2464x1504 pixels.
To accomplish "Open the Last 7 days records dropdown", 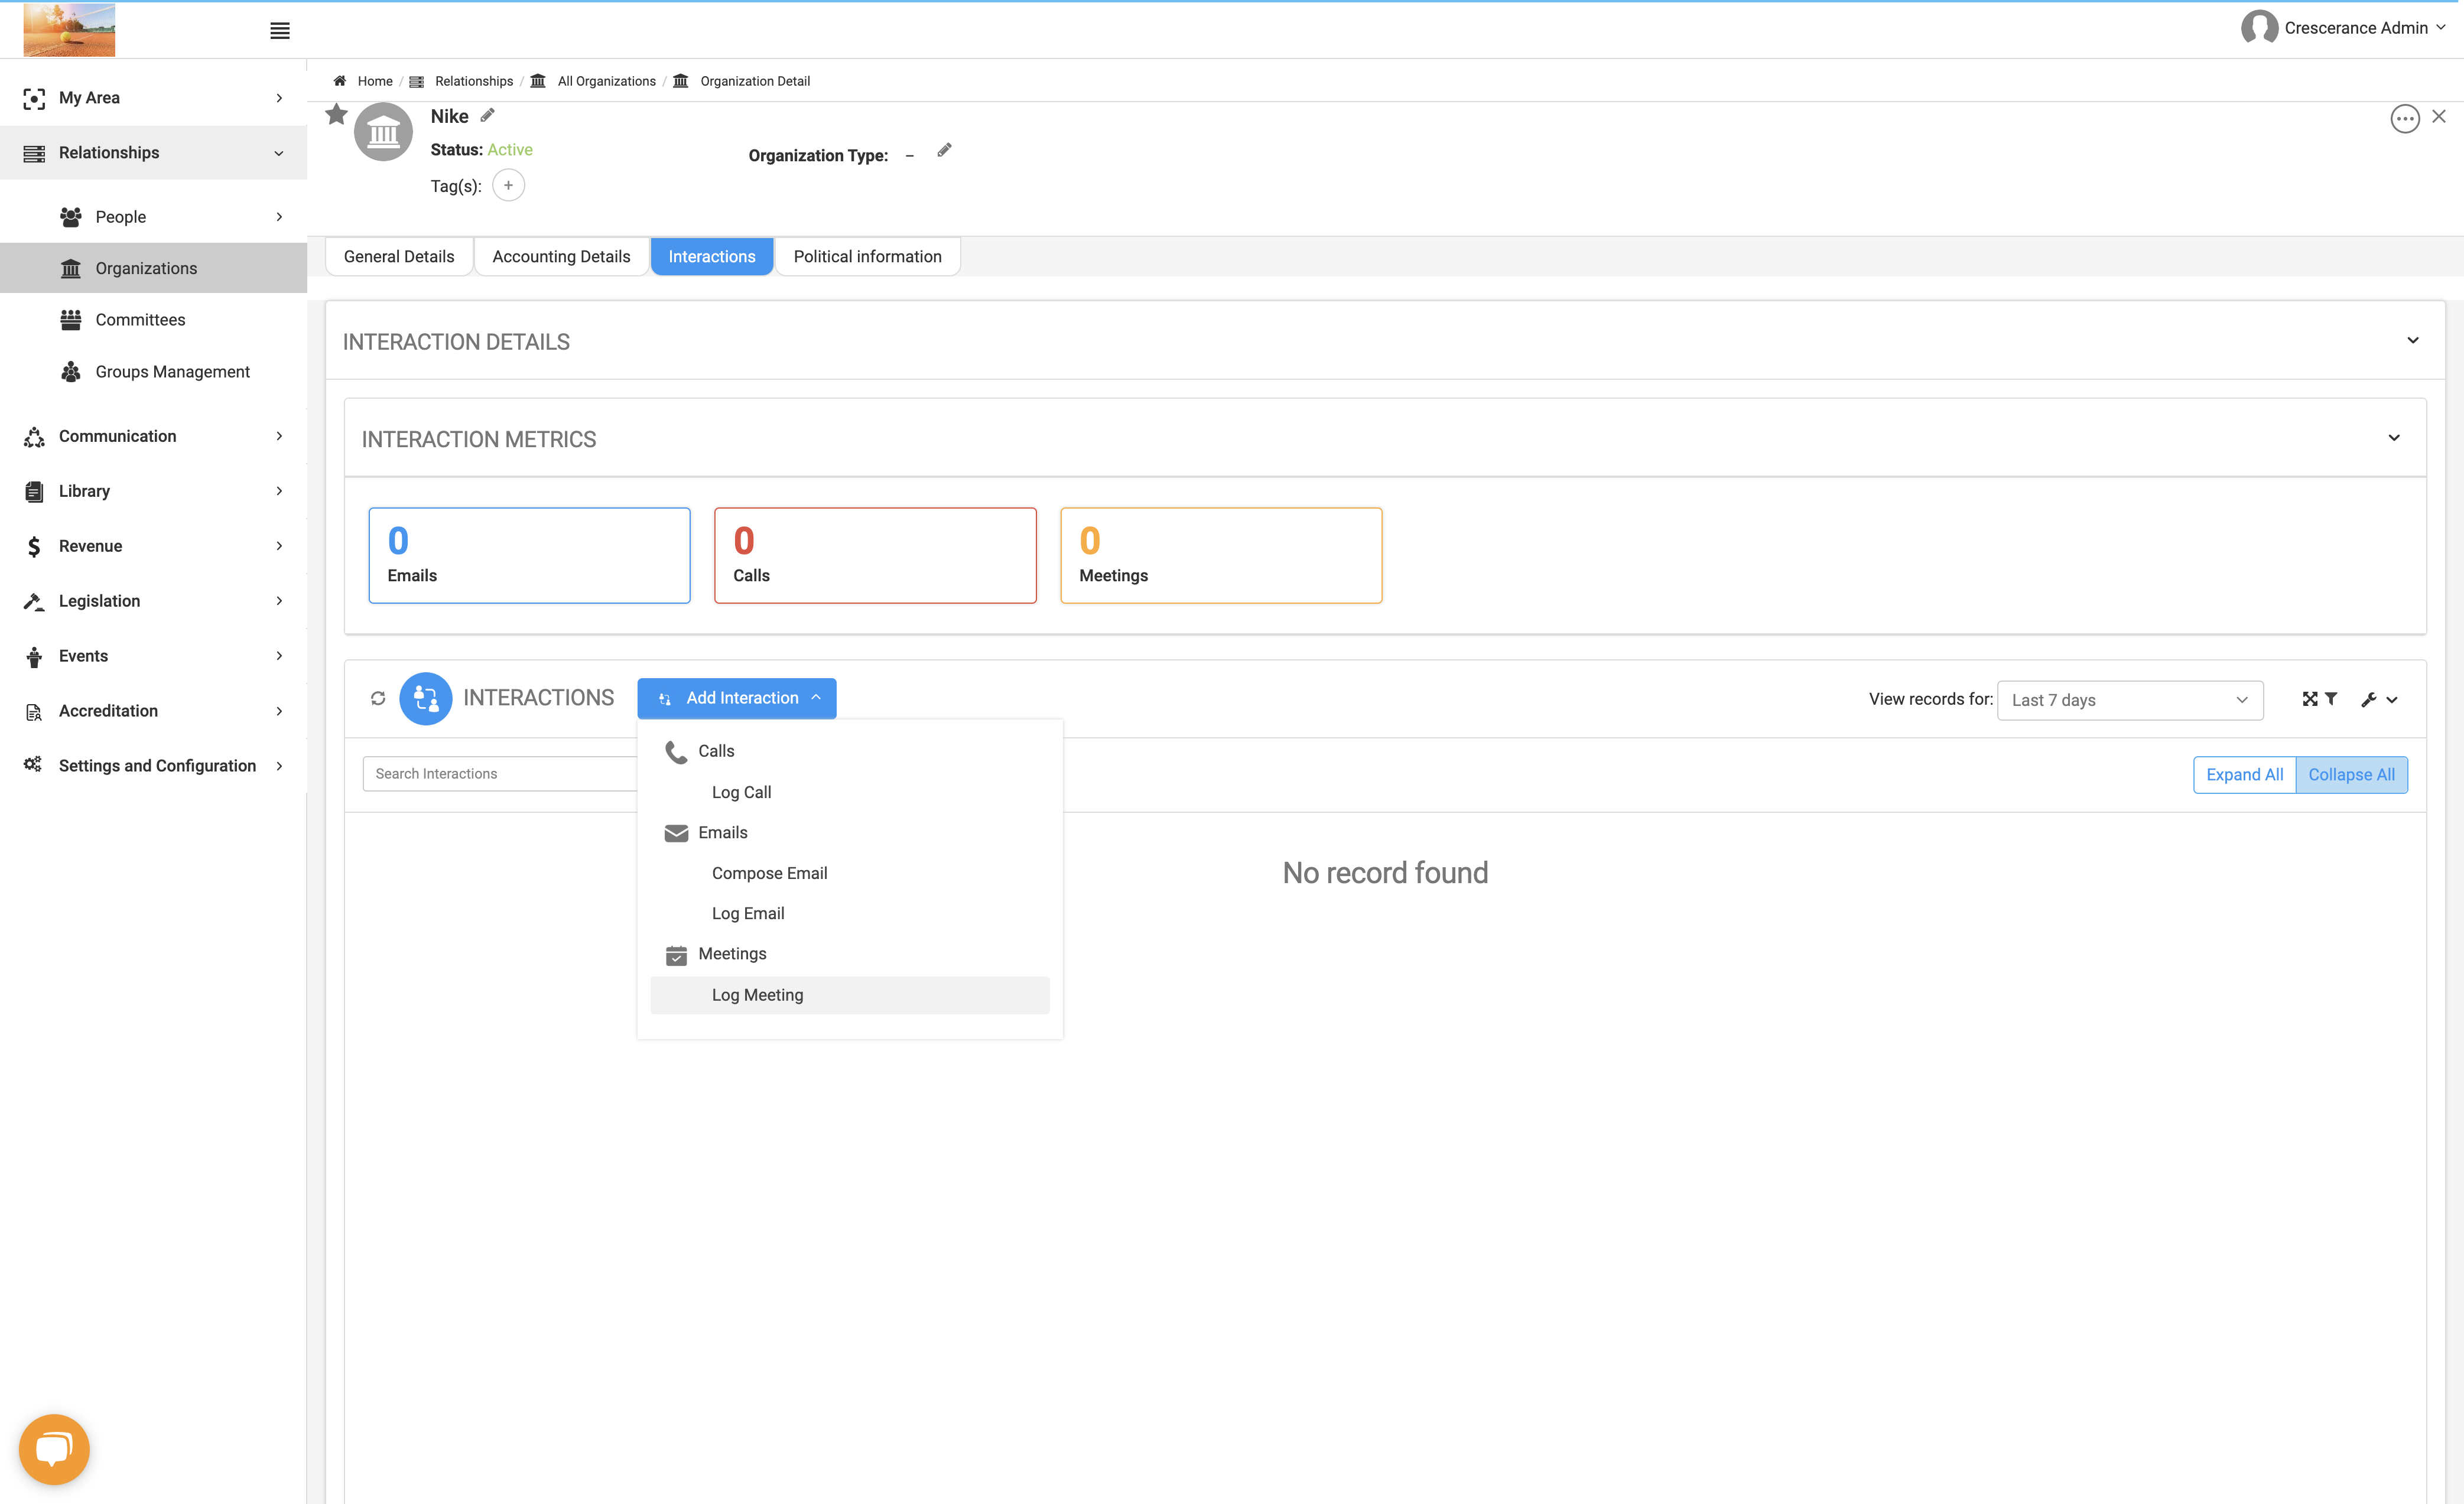I will [x=2130, y=700].
